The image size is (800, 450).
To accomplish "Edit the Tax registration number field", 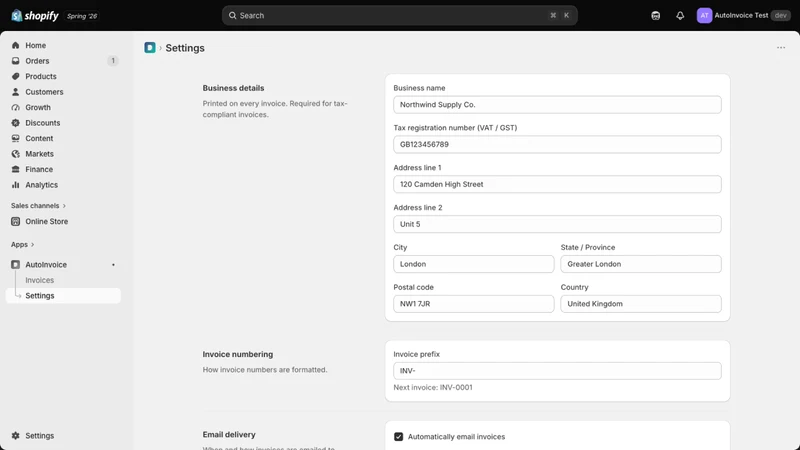I will tap(557, 144).
